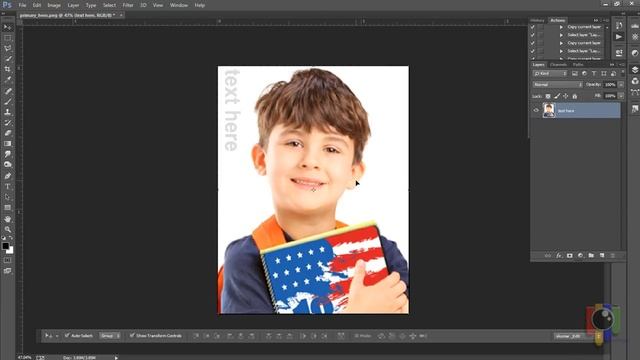Click Add layer style fx icon
The height and width of the screenshot is (360, 640).
tap(559, 256)
